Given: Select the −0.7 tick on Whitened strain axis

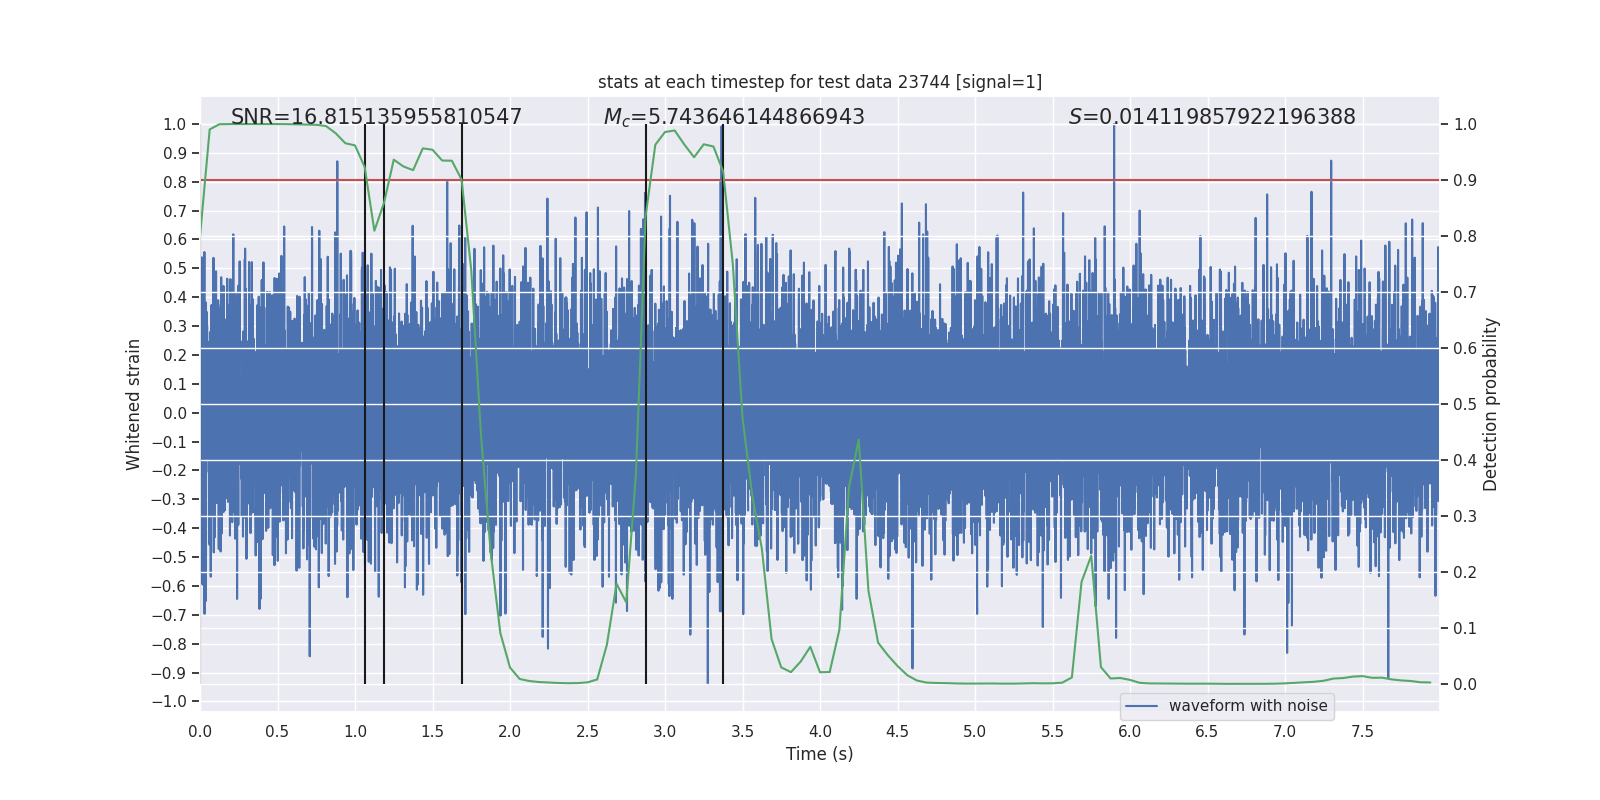Looking at the screenshot, I should click(169, 615).
